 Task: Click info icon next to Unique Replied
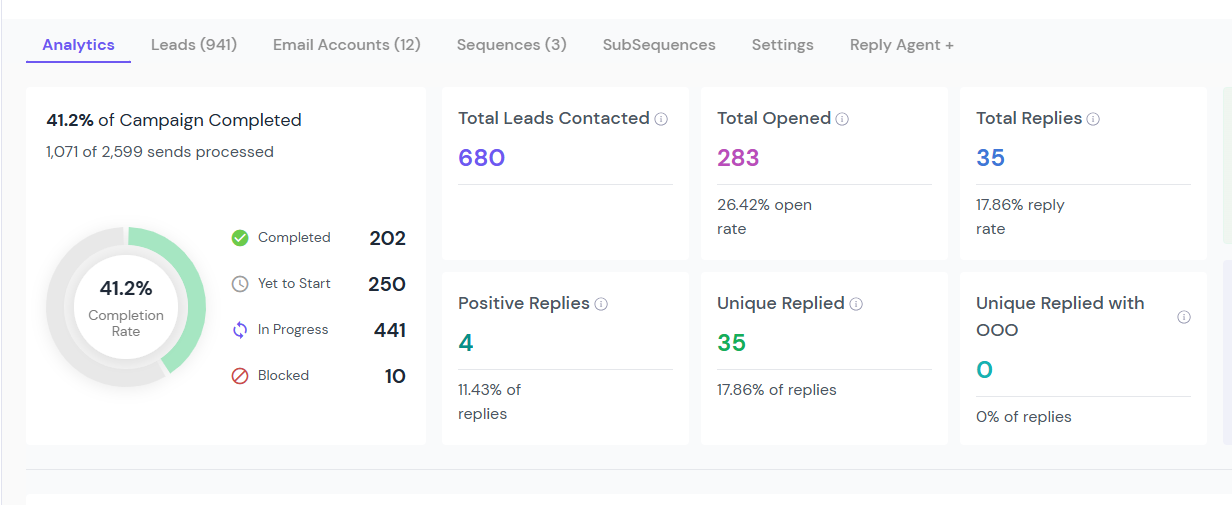coord(856,304)
